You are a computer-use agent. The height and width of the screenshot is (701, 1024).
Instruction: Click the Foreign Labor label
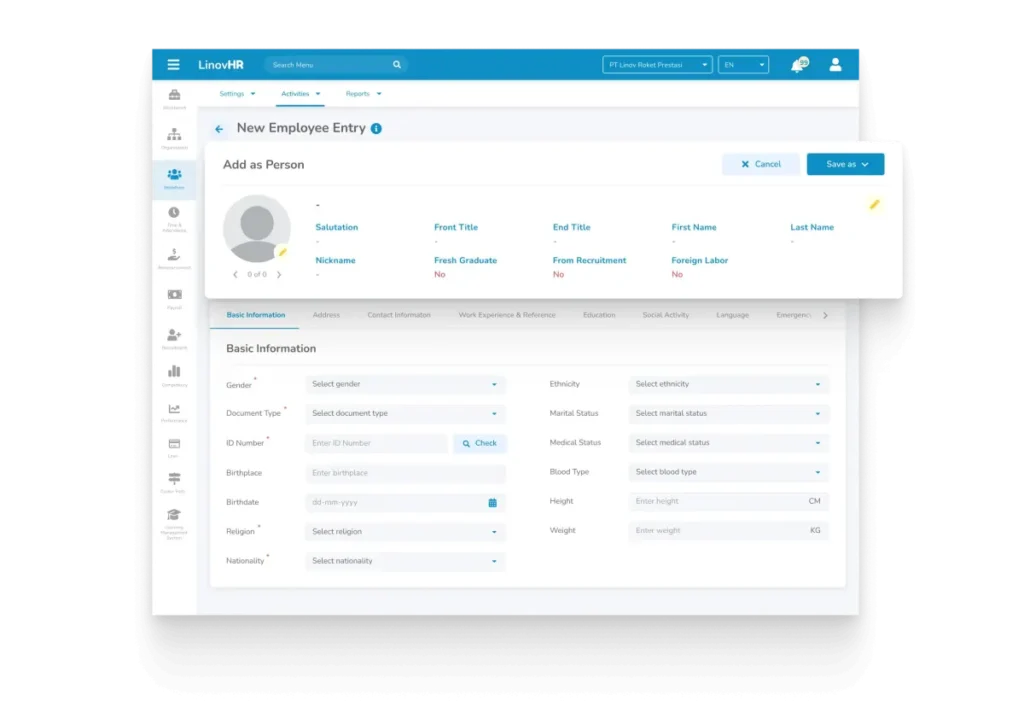[699, 260]
